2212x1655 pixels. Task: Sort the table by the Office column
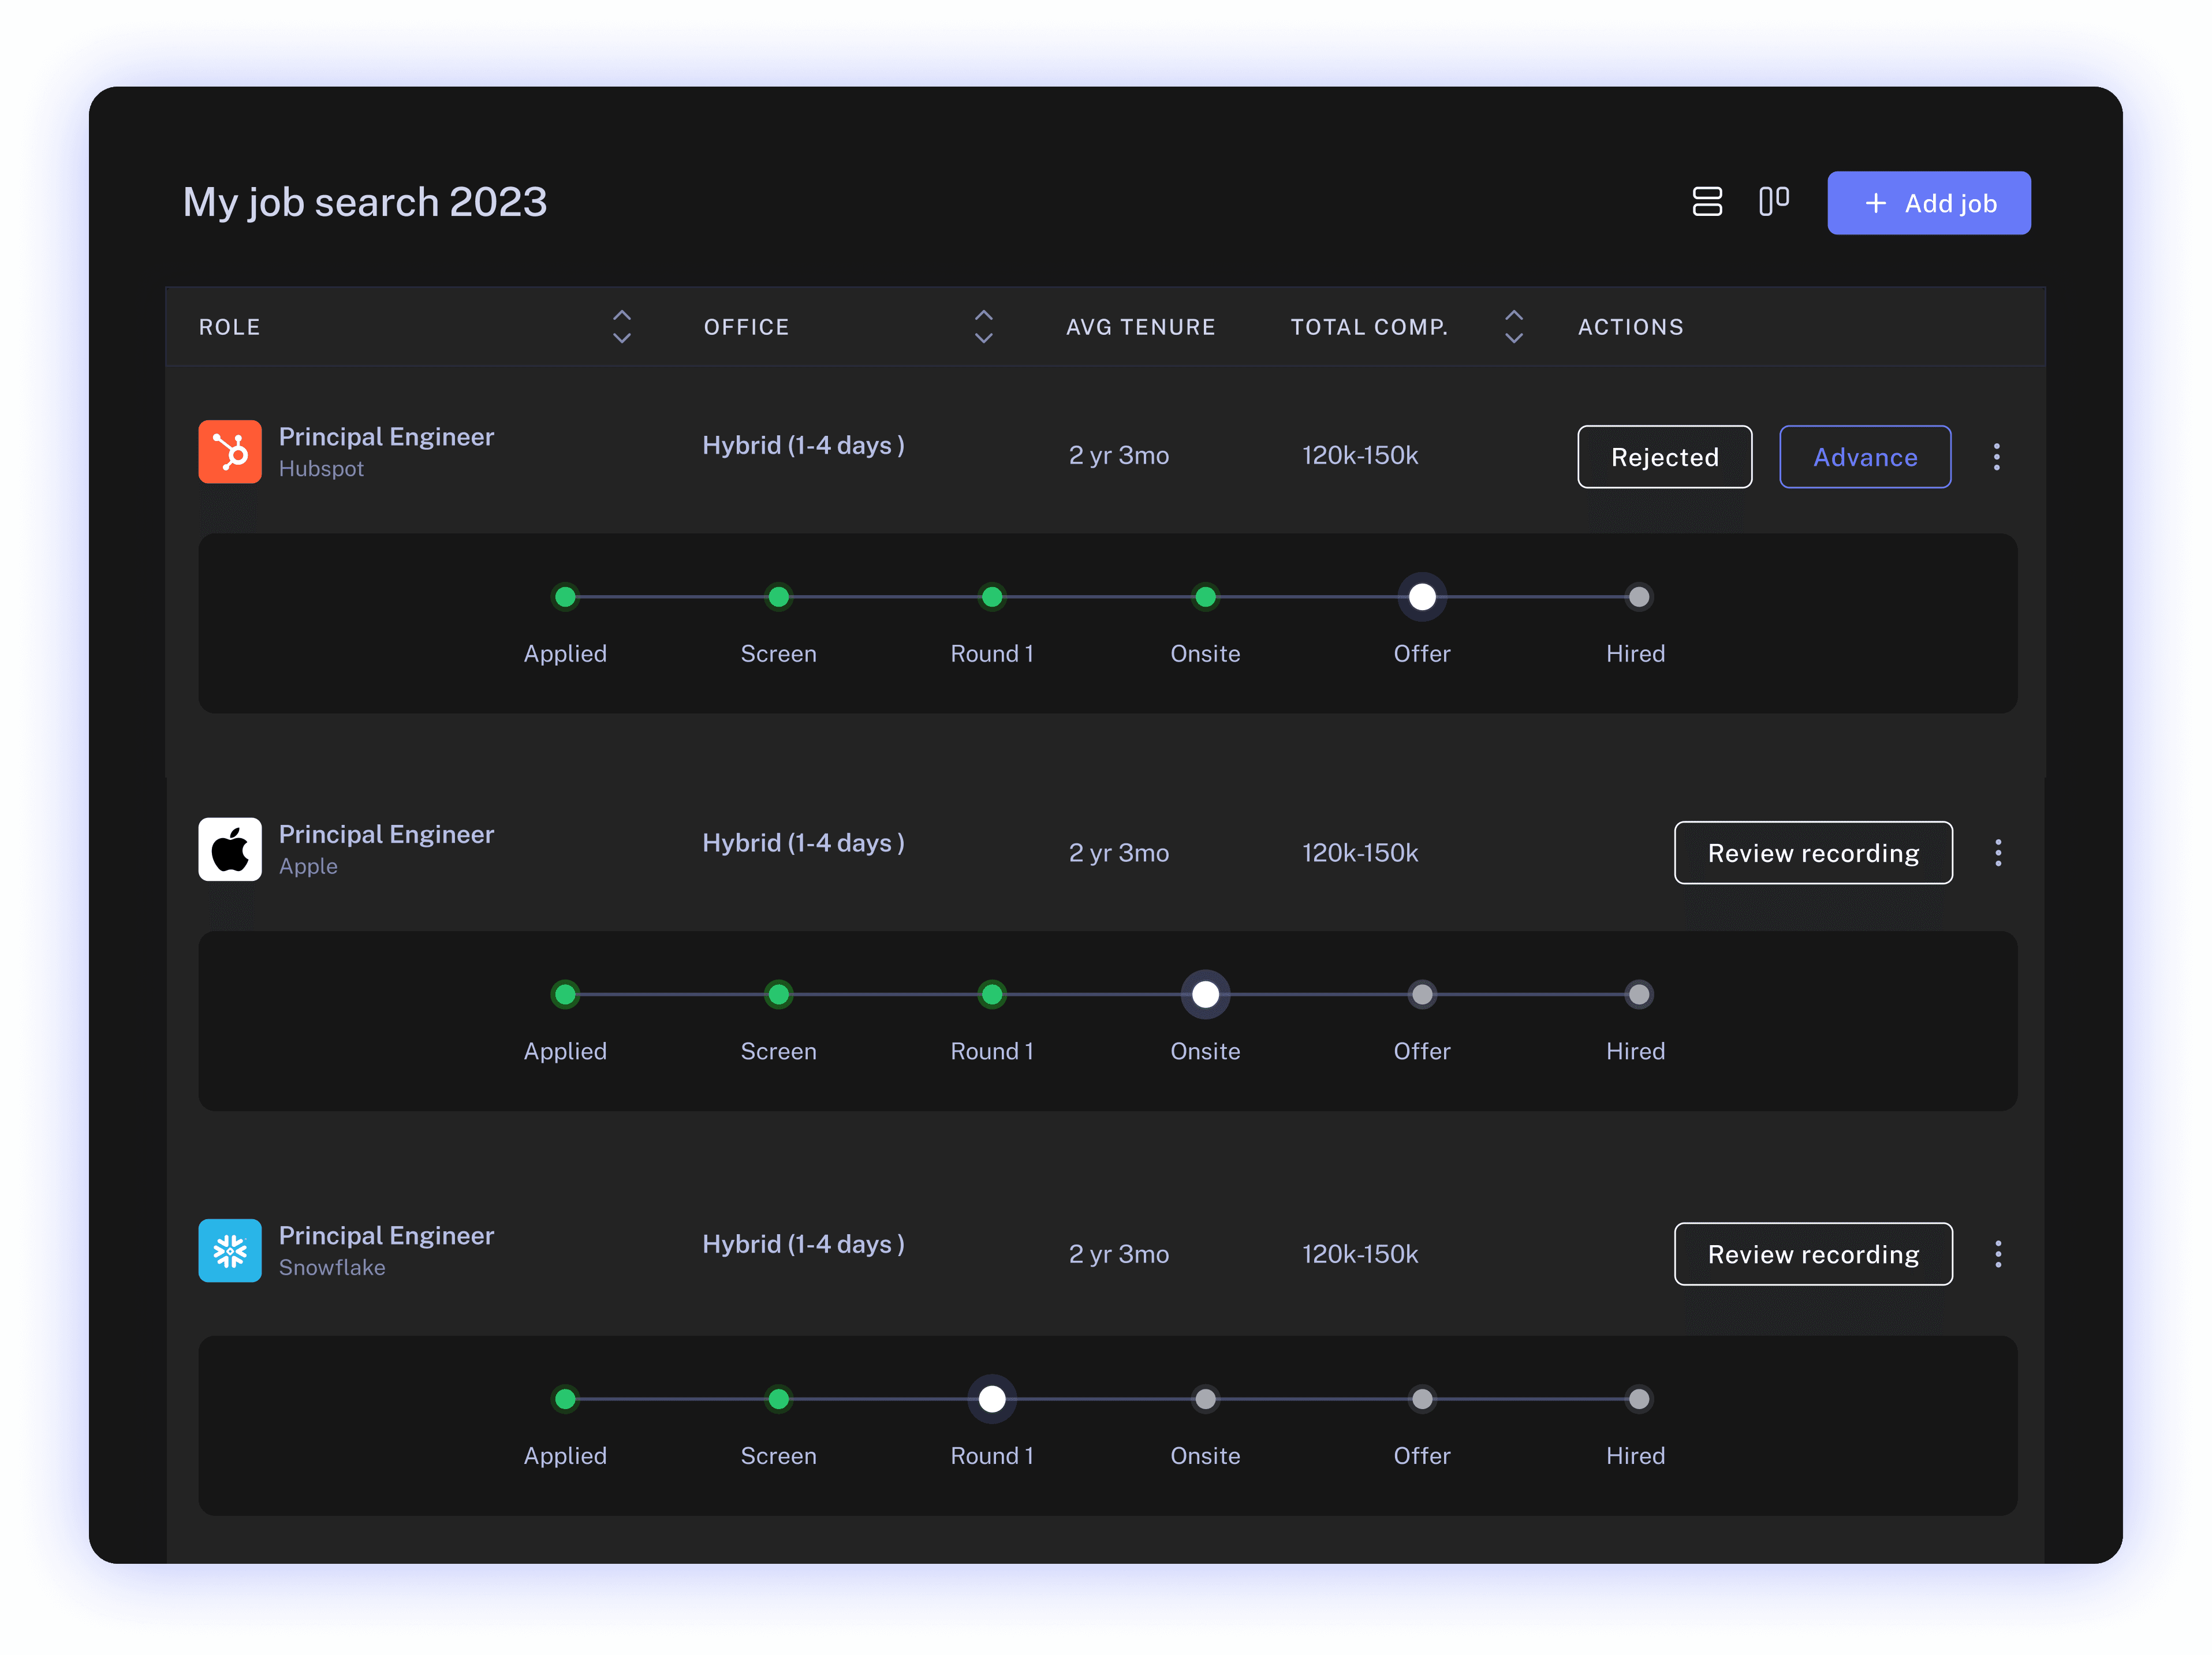[983, 327]
